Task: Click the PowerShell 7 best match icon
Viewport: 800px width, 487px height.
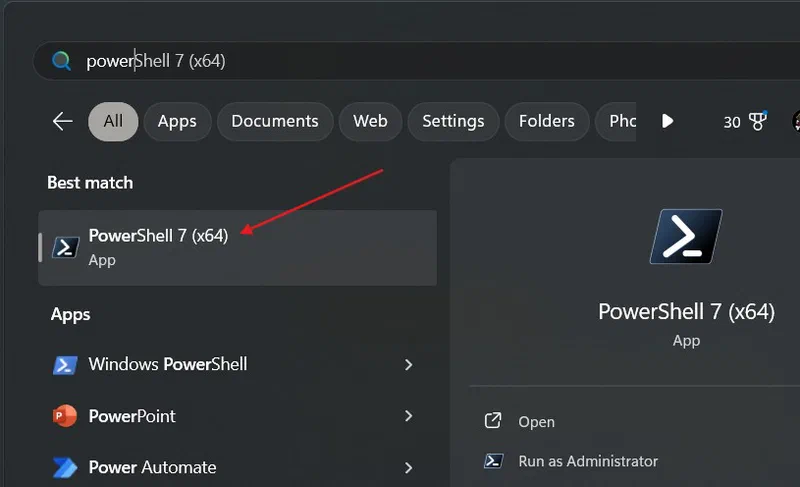Action: coord(65,248)
